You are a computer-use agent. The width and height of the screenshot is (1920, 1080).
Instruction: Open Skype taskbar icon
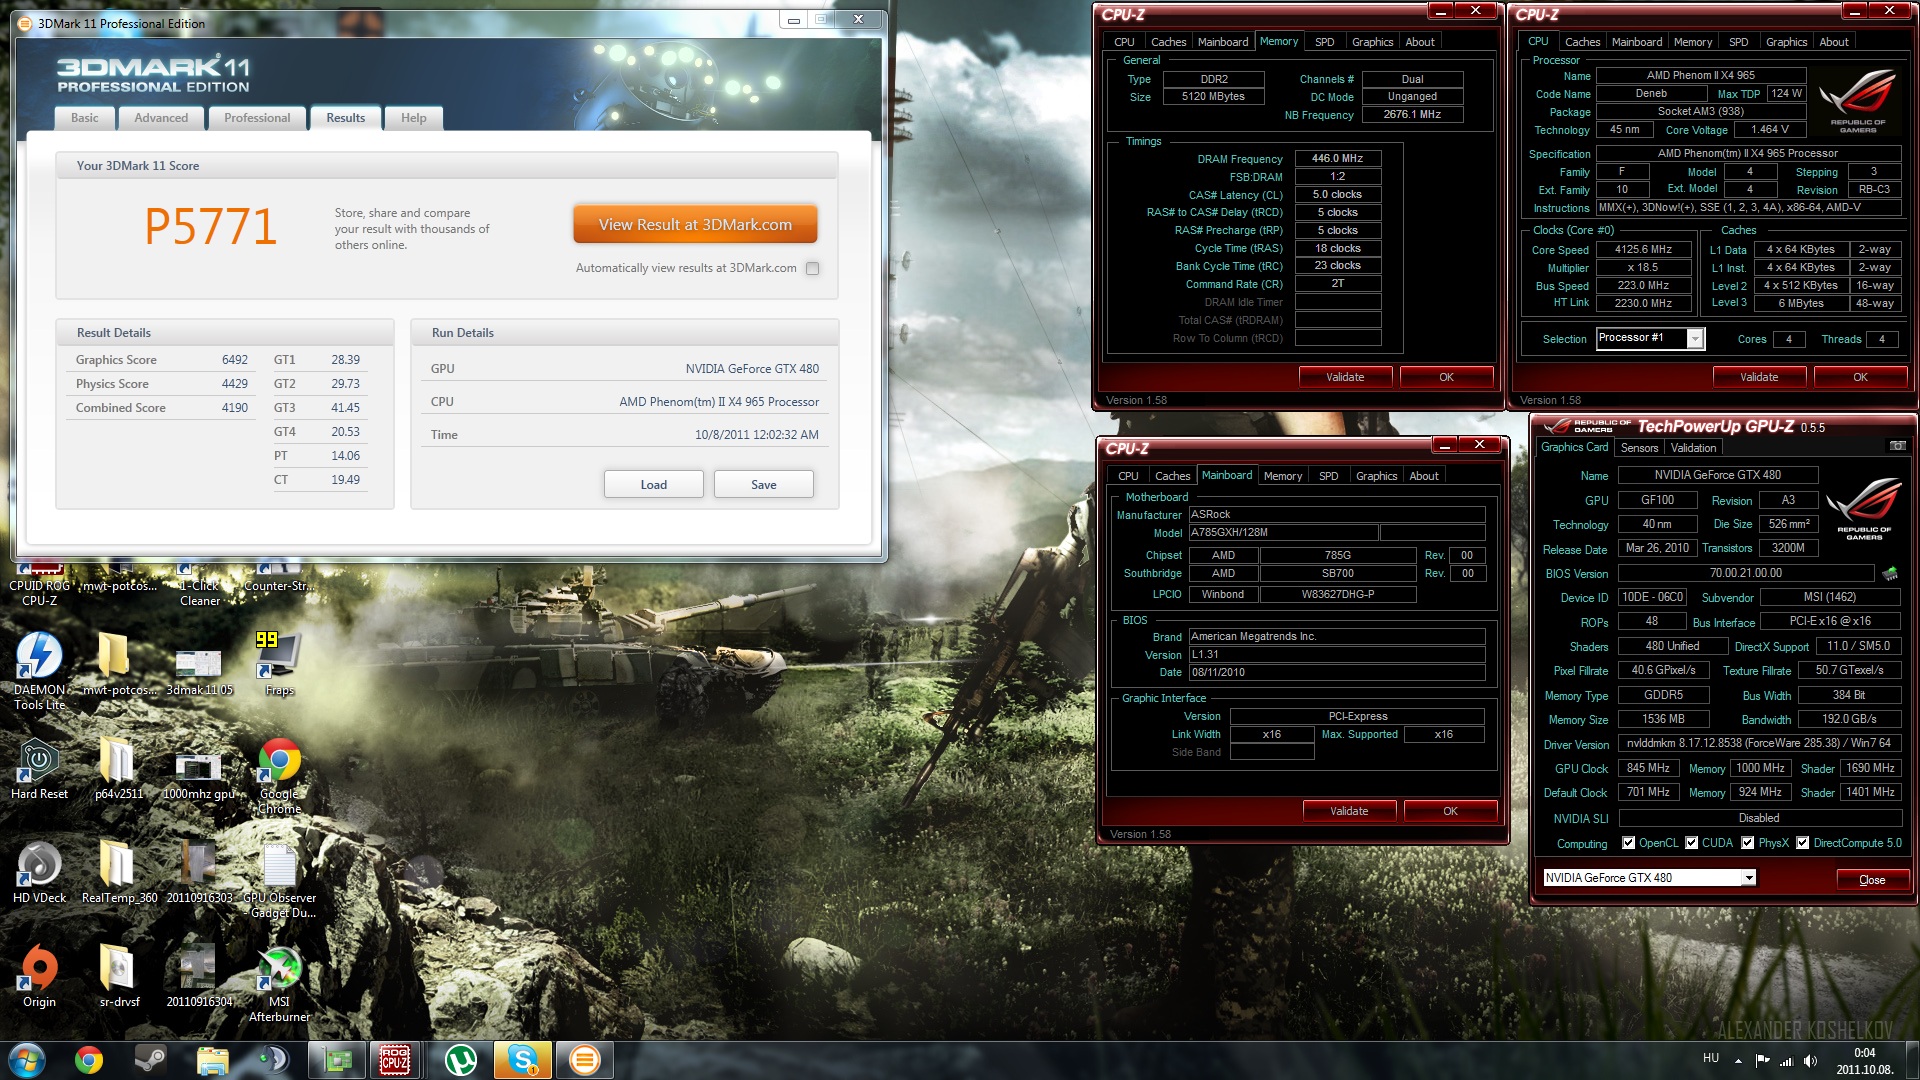point(523,1059)
